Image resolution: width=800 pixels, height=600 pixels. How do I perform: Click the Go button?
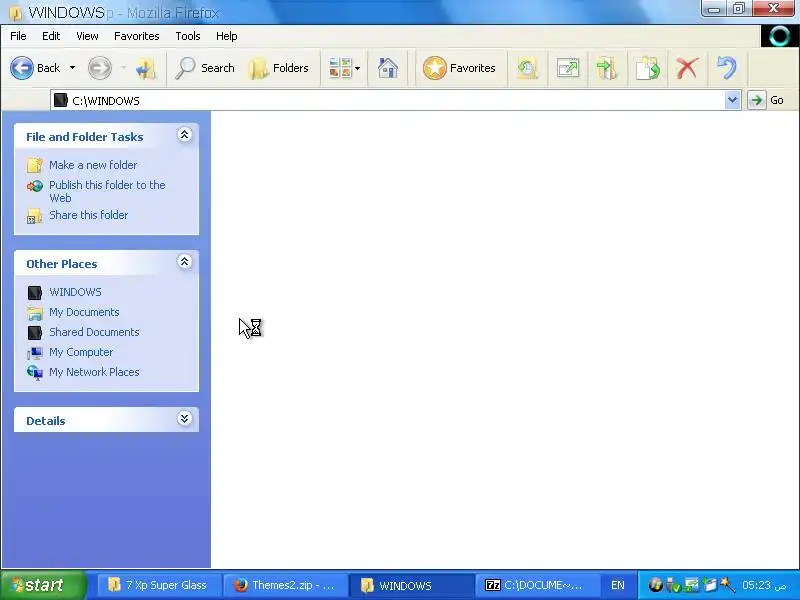coord(766,100)
